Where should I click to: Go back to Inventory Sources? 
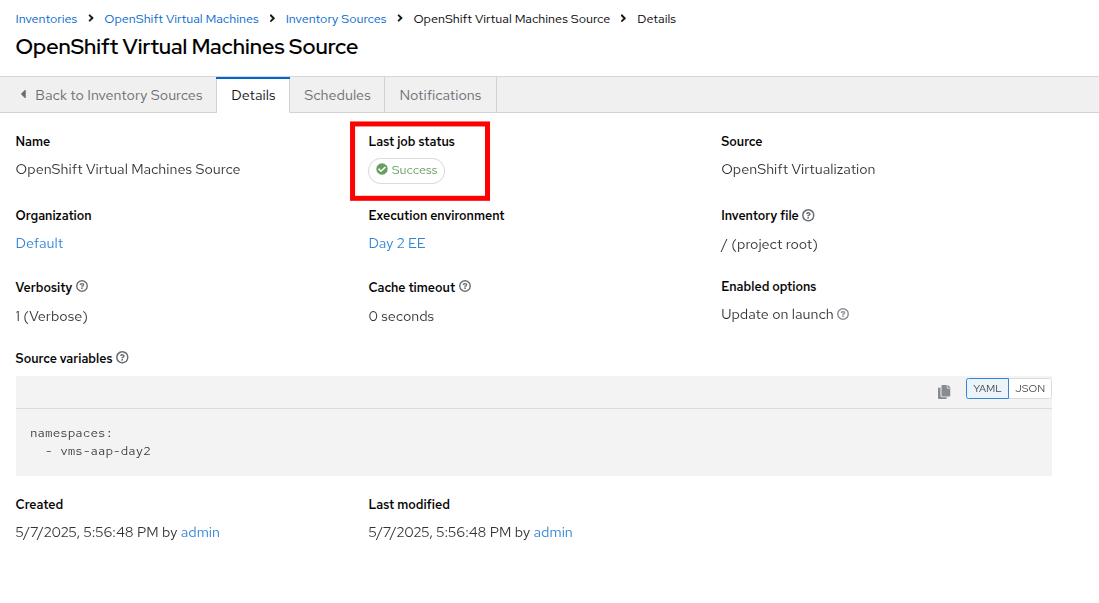pos(110,95)
